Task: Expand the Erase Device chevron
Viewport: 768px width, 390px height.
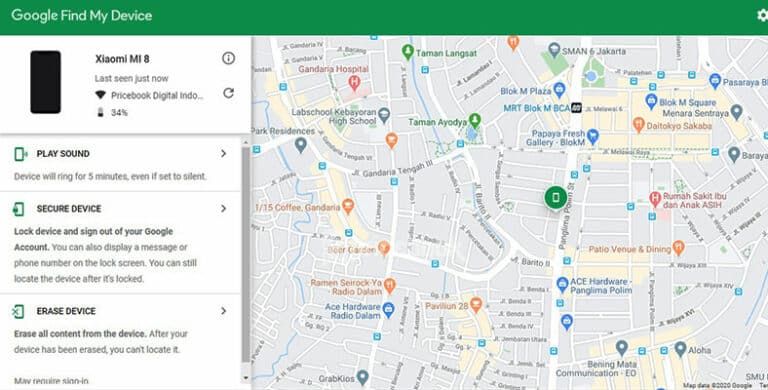Action: [x=223, y=311]
